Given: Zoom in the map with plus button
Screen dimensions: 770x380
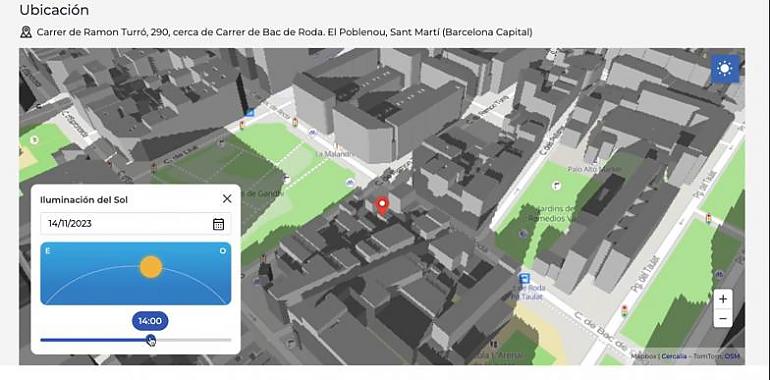Looking at the screenshot, I should (723, 299).
